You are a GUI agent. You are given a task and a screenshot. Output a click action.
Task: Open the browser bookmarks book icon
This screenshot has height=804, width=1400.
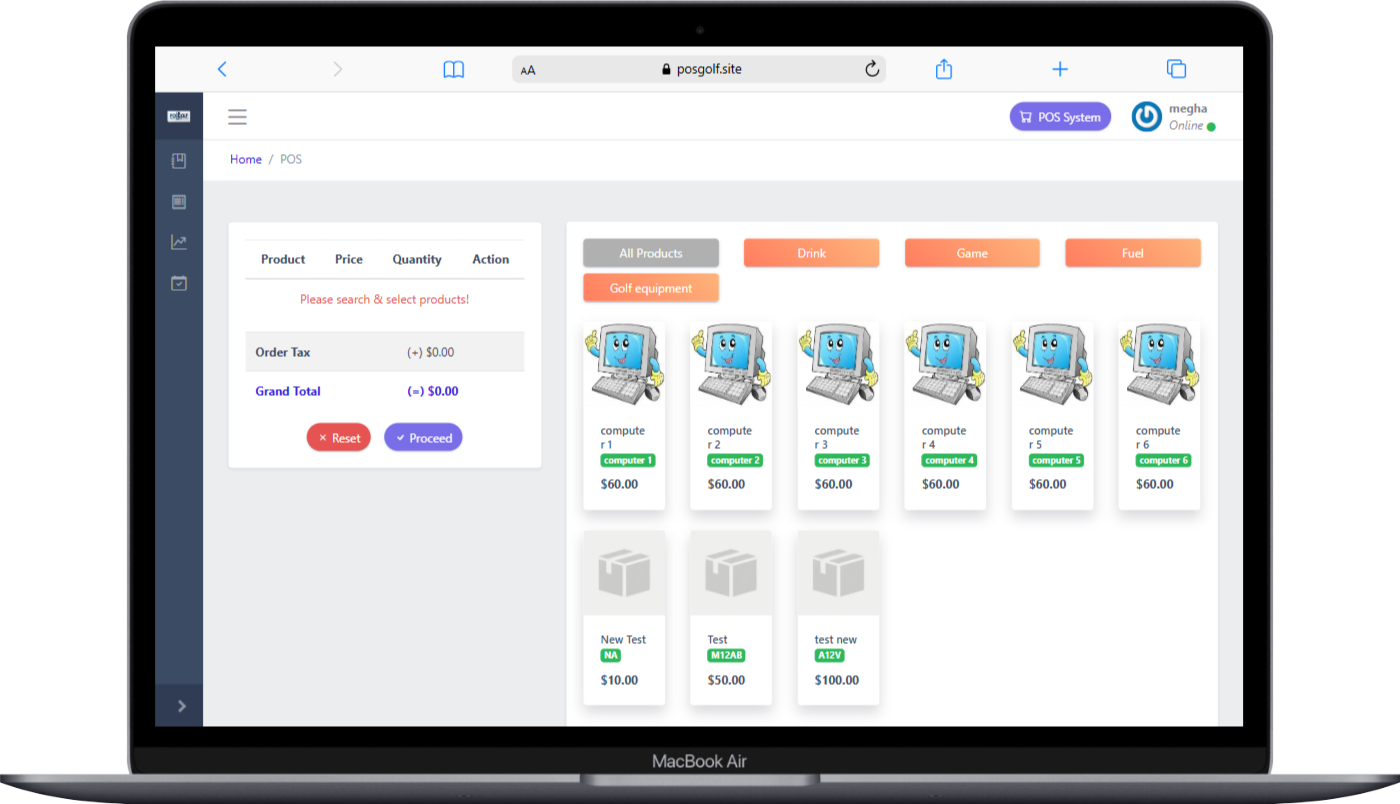click(x=453, y=69)
